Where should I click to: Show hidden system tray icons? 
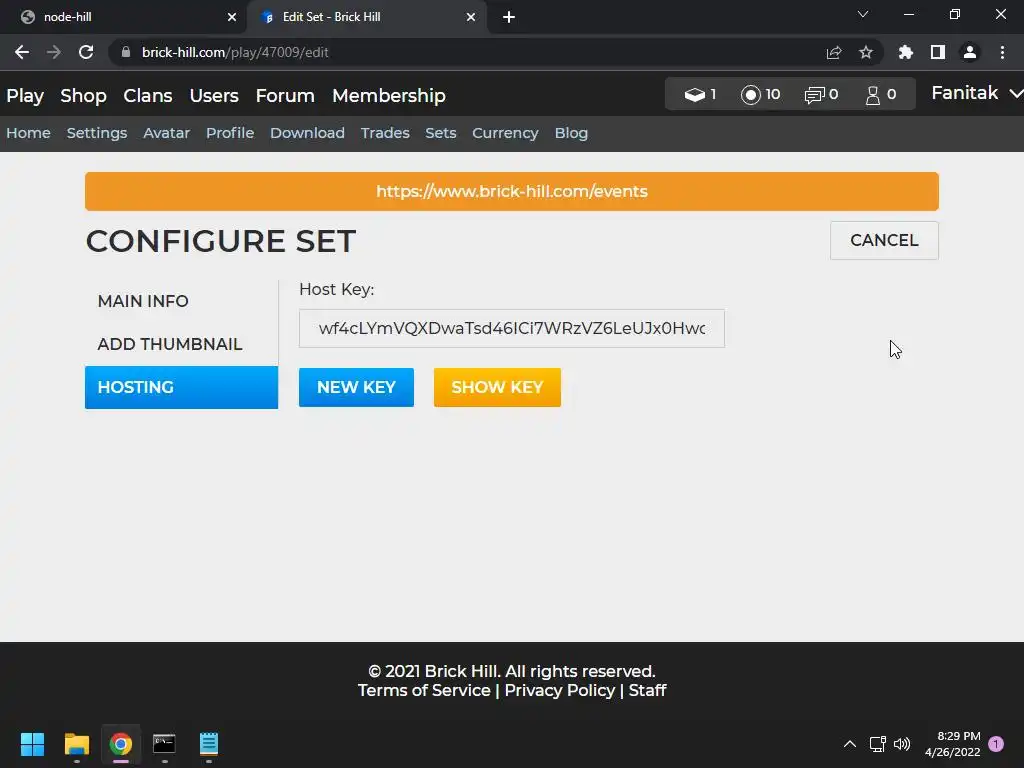pyautogui.click(x=850, y=744)
